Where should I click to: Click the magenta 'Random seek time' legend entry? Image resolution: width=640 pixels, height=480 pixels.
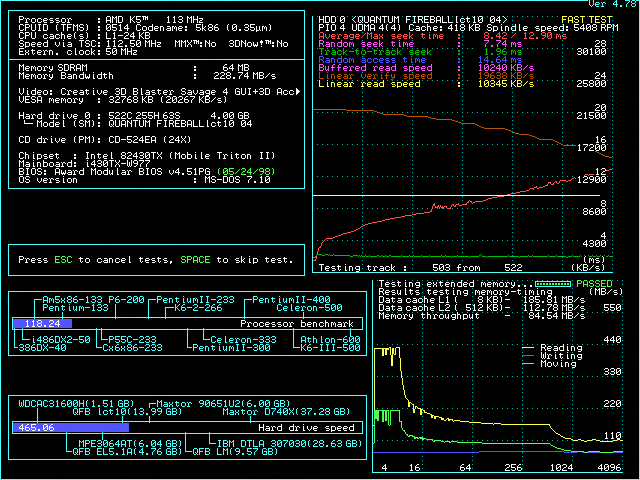pos(366,44)
